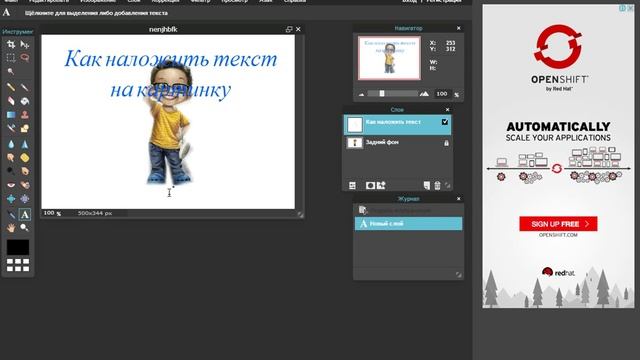Select the Как наложить текст layer
The height and width of the screenshot is (360, 640).
pos(398,125)
